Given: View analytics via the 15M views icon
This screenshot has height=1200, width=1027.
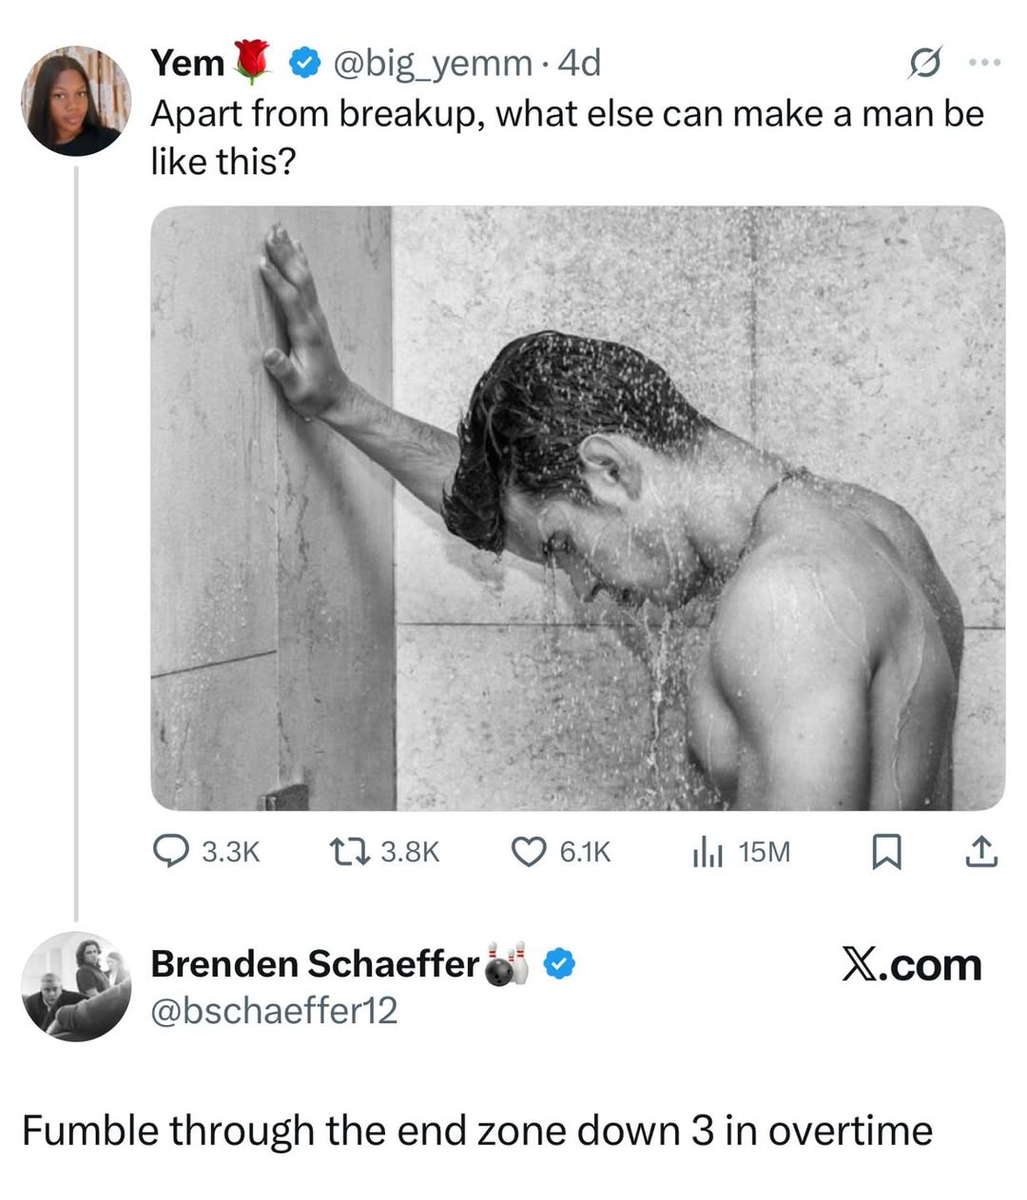Looking at the screenshot, I should [x=705, y=851].
